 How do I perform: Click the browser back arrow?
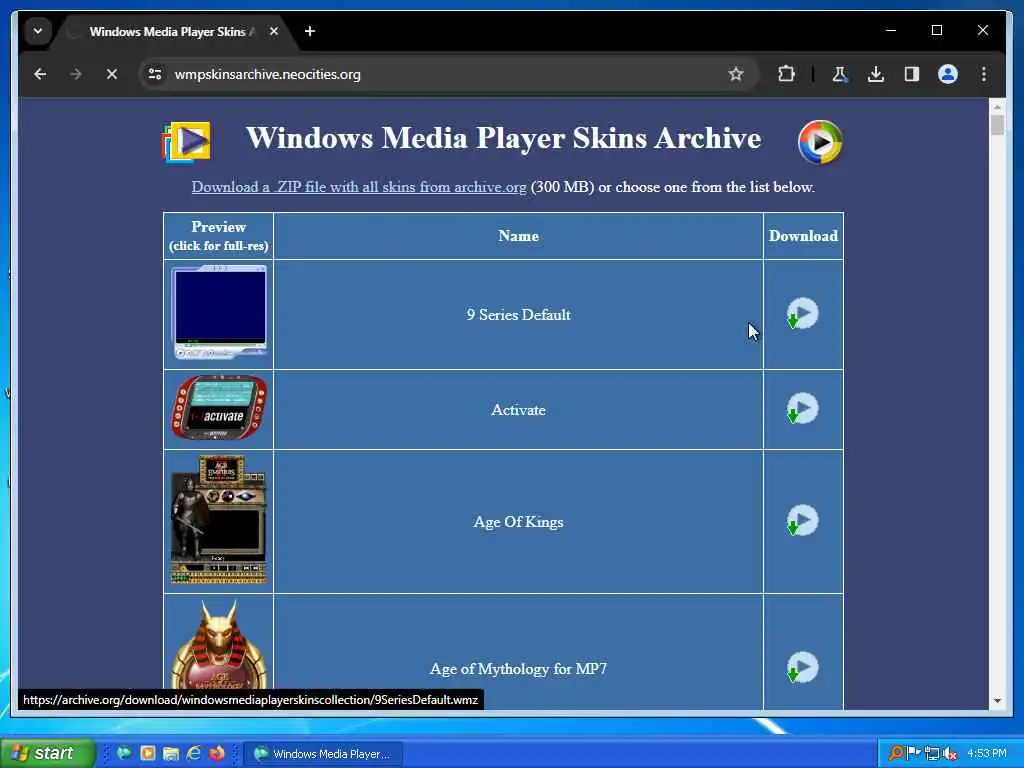click(40, 74)
